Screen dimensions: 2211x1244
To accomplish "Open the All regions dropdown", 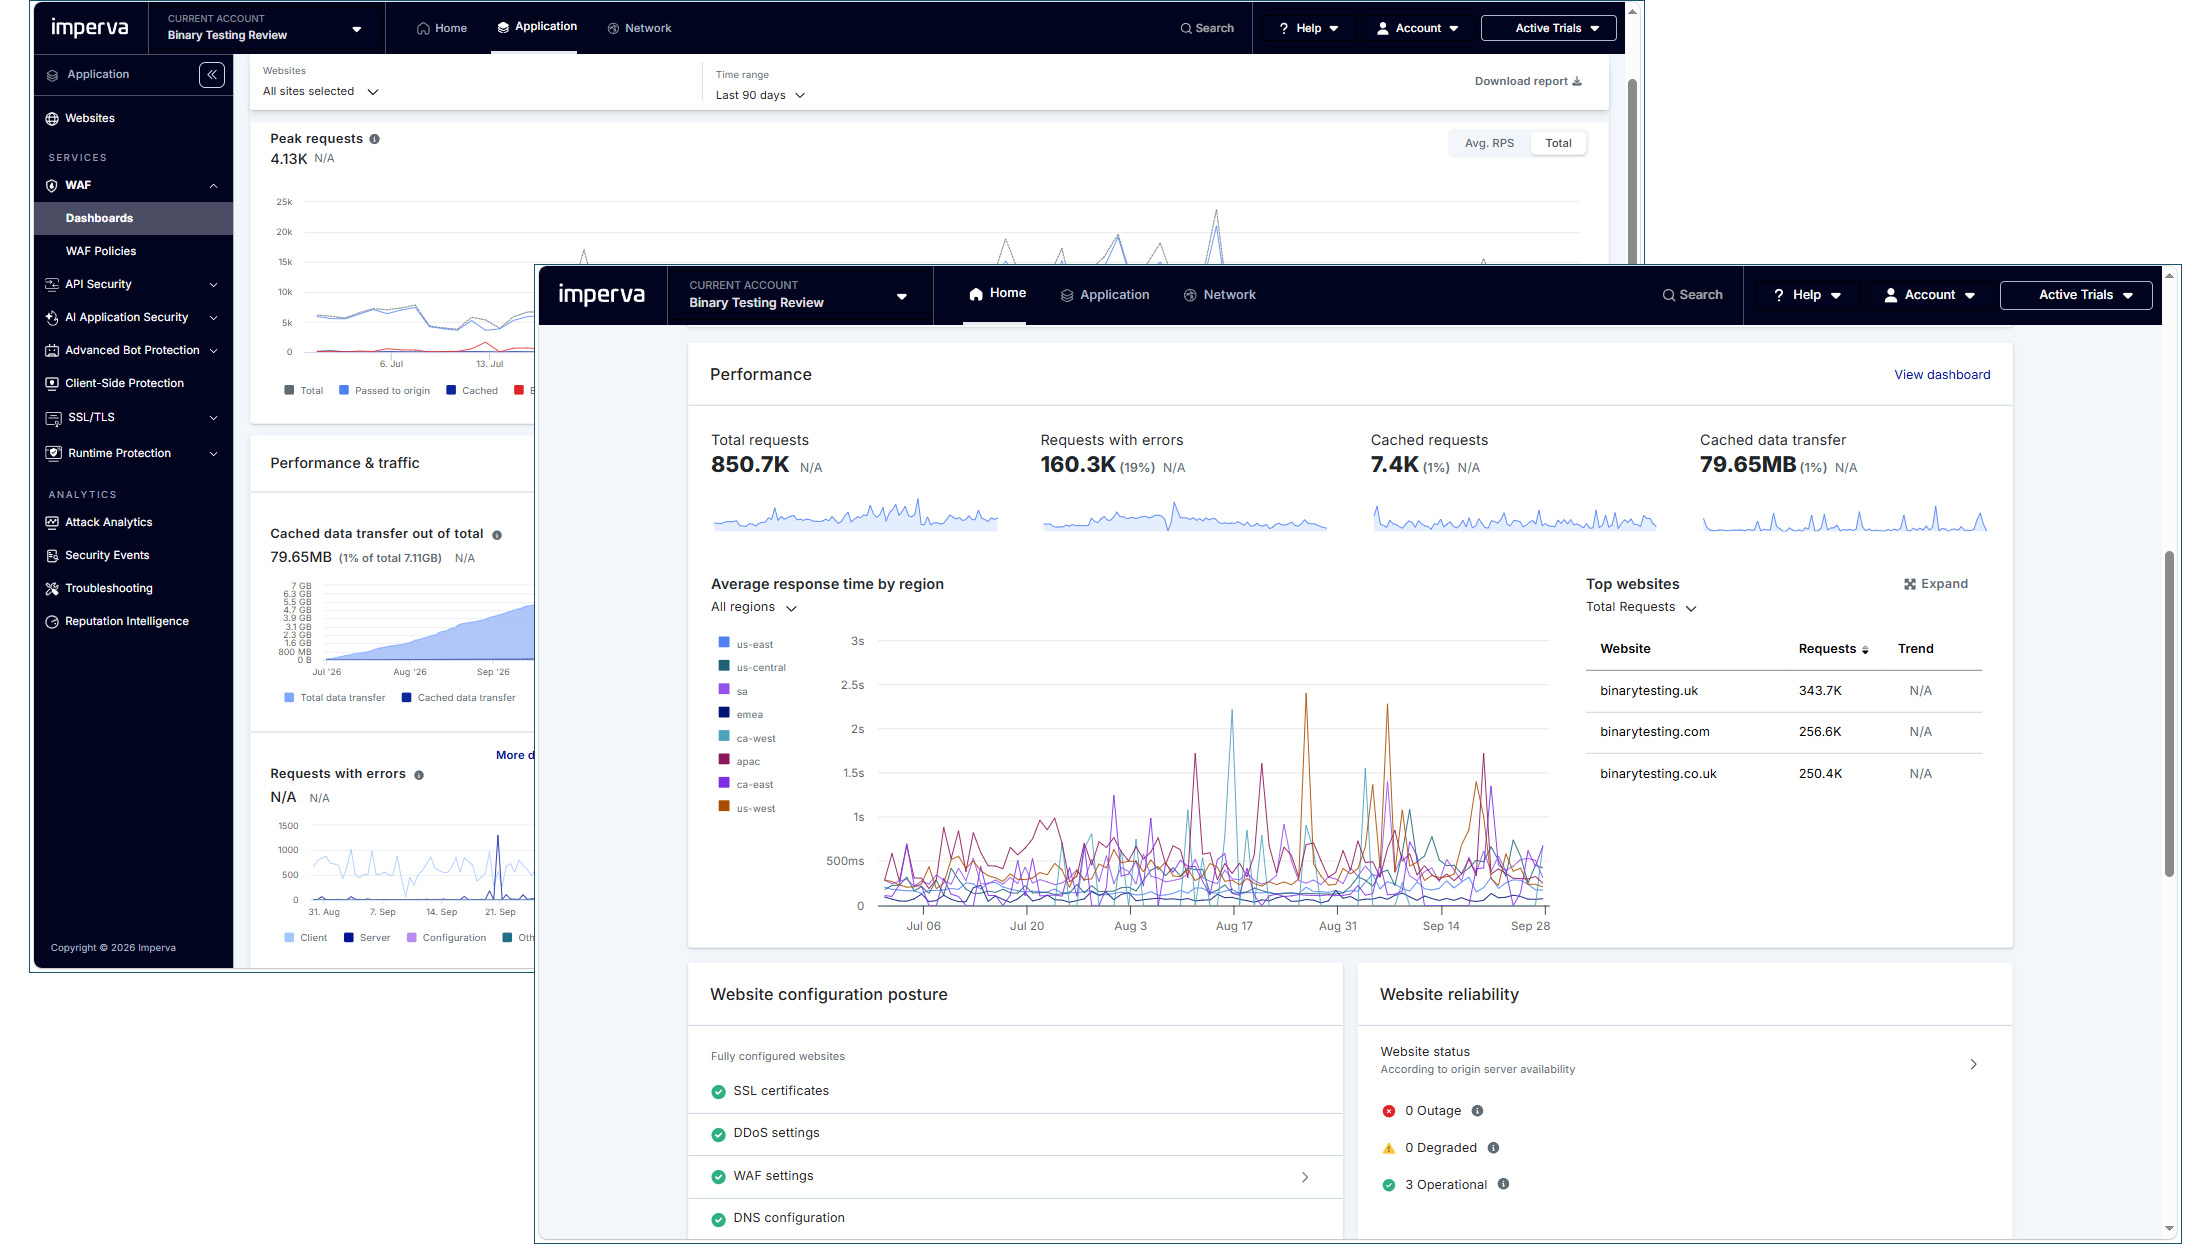I will [754, 607].
